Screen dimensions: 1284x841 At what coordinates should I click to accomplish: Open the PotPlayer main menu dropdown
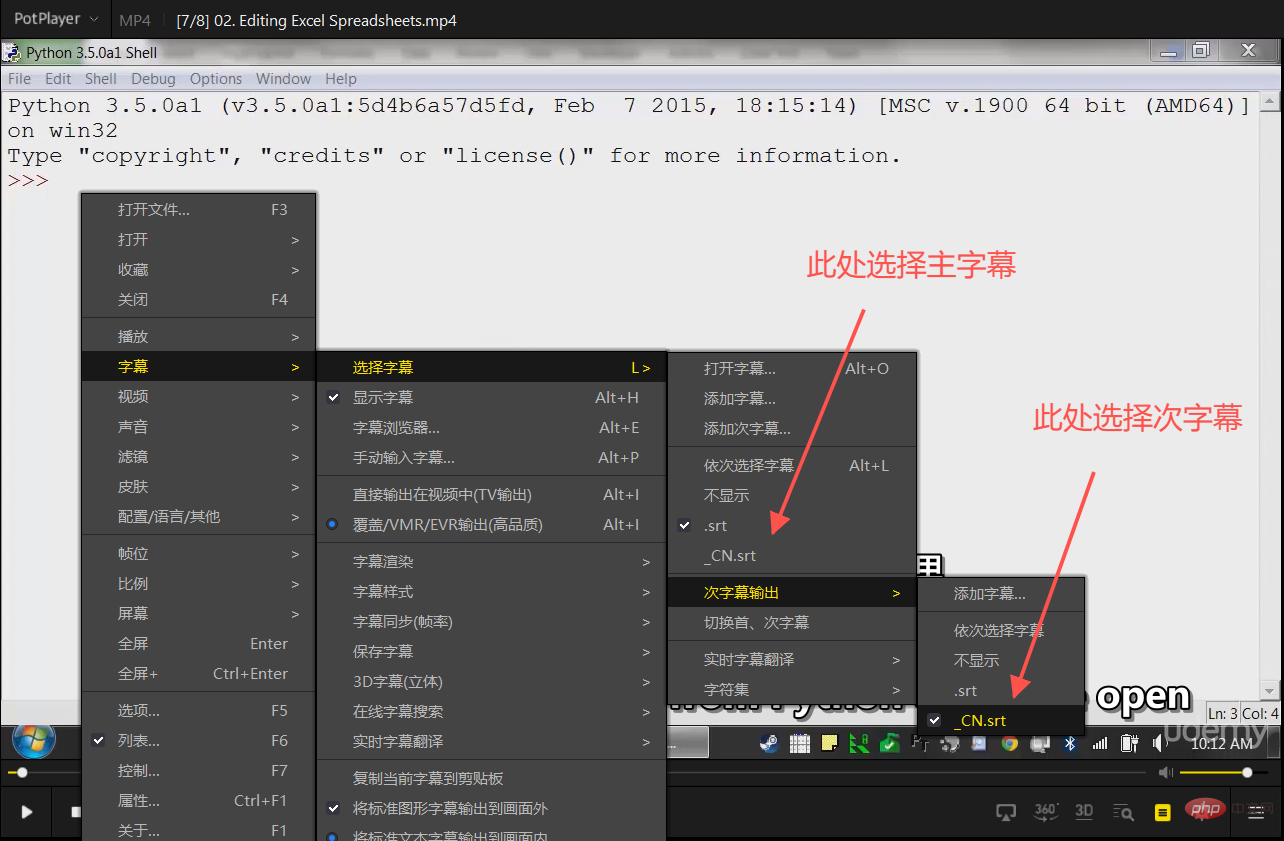(x=57, y=19)
